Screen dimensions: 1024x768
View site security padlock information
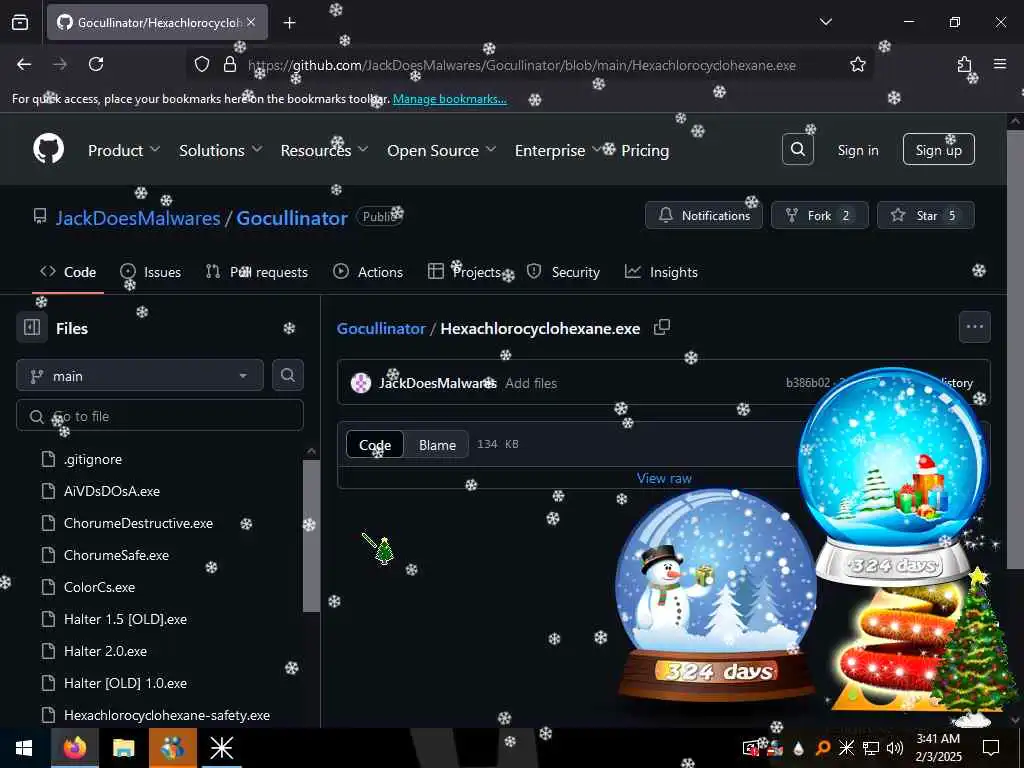[x=229, y=64]
